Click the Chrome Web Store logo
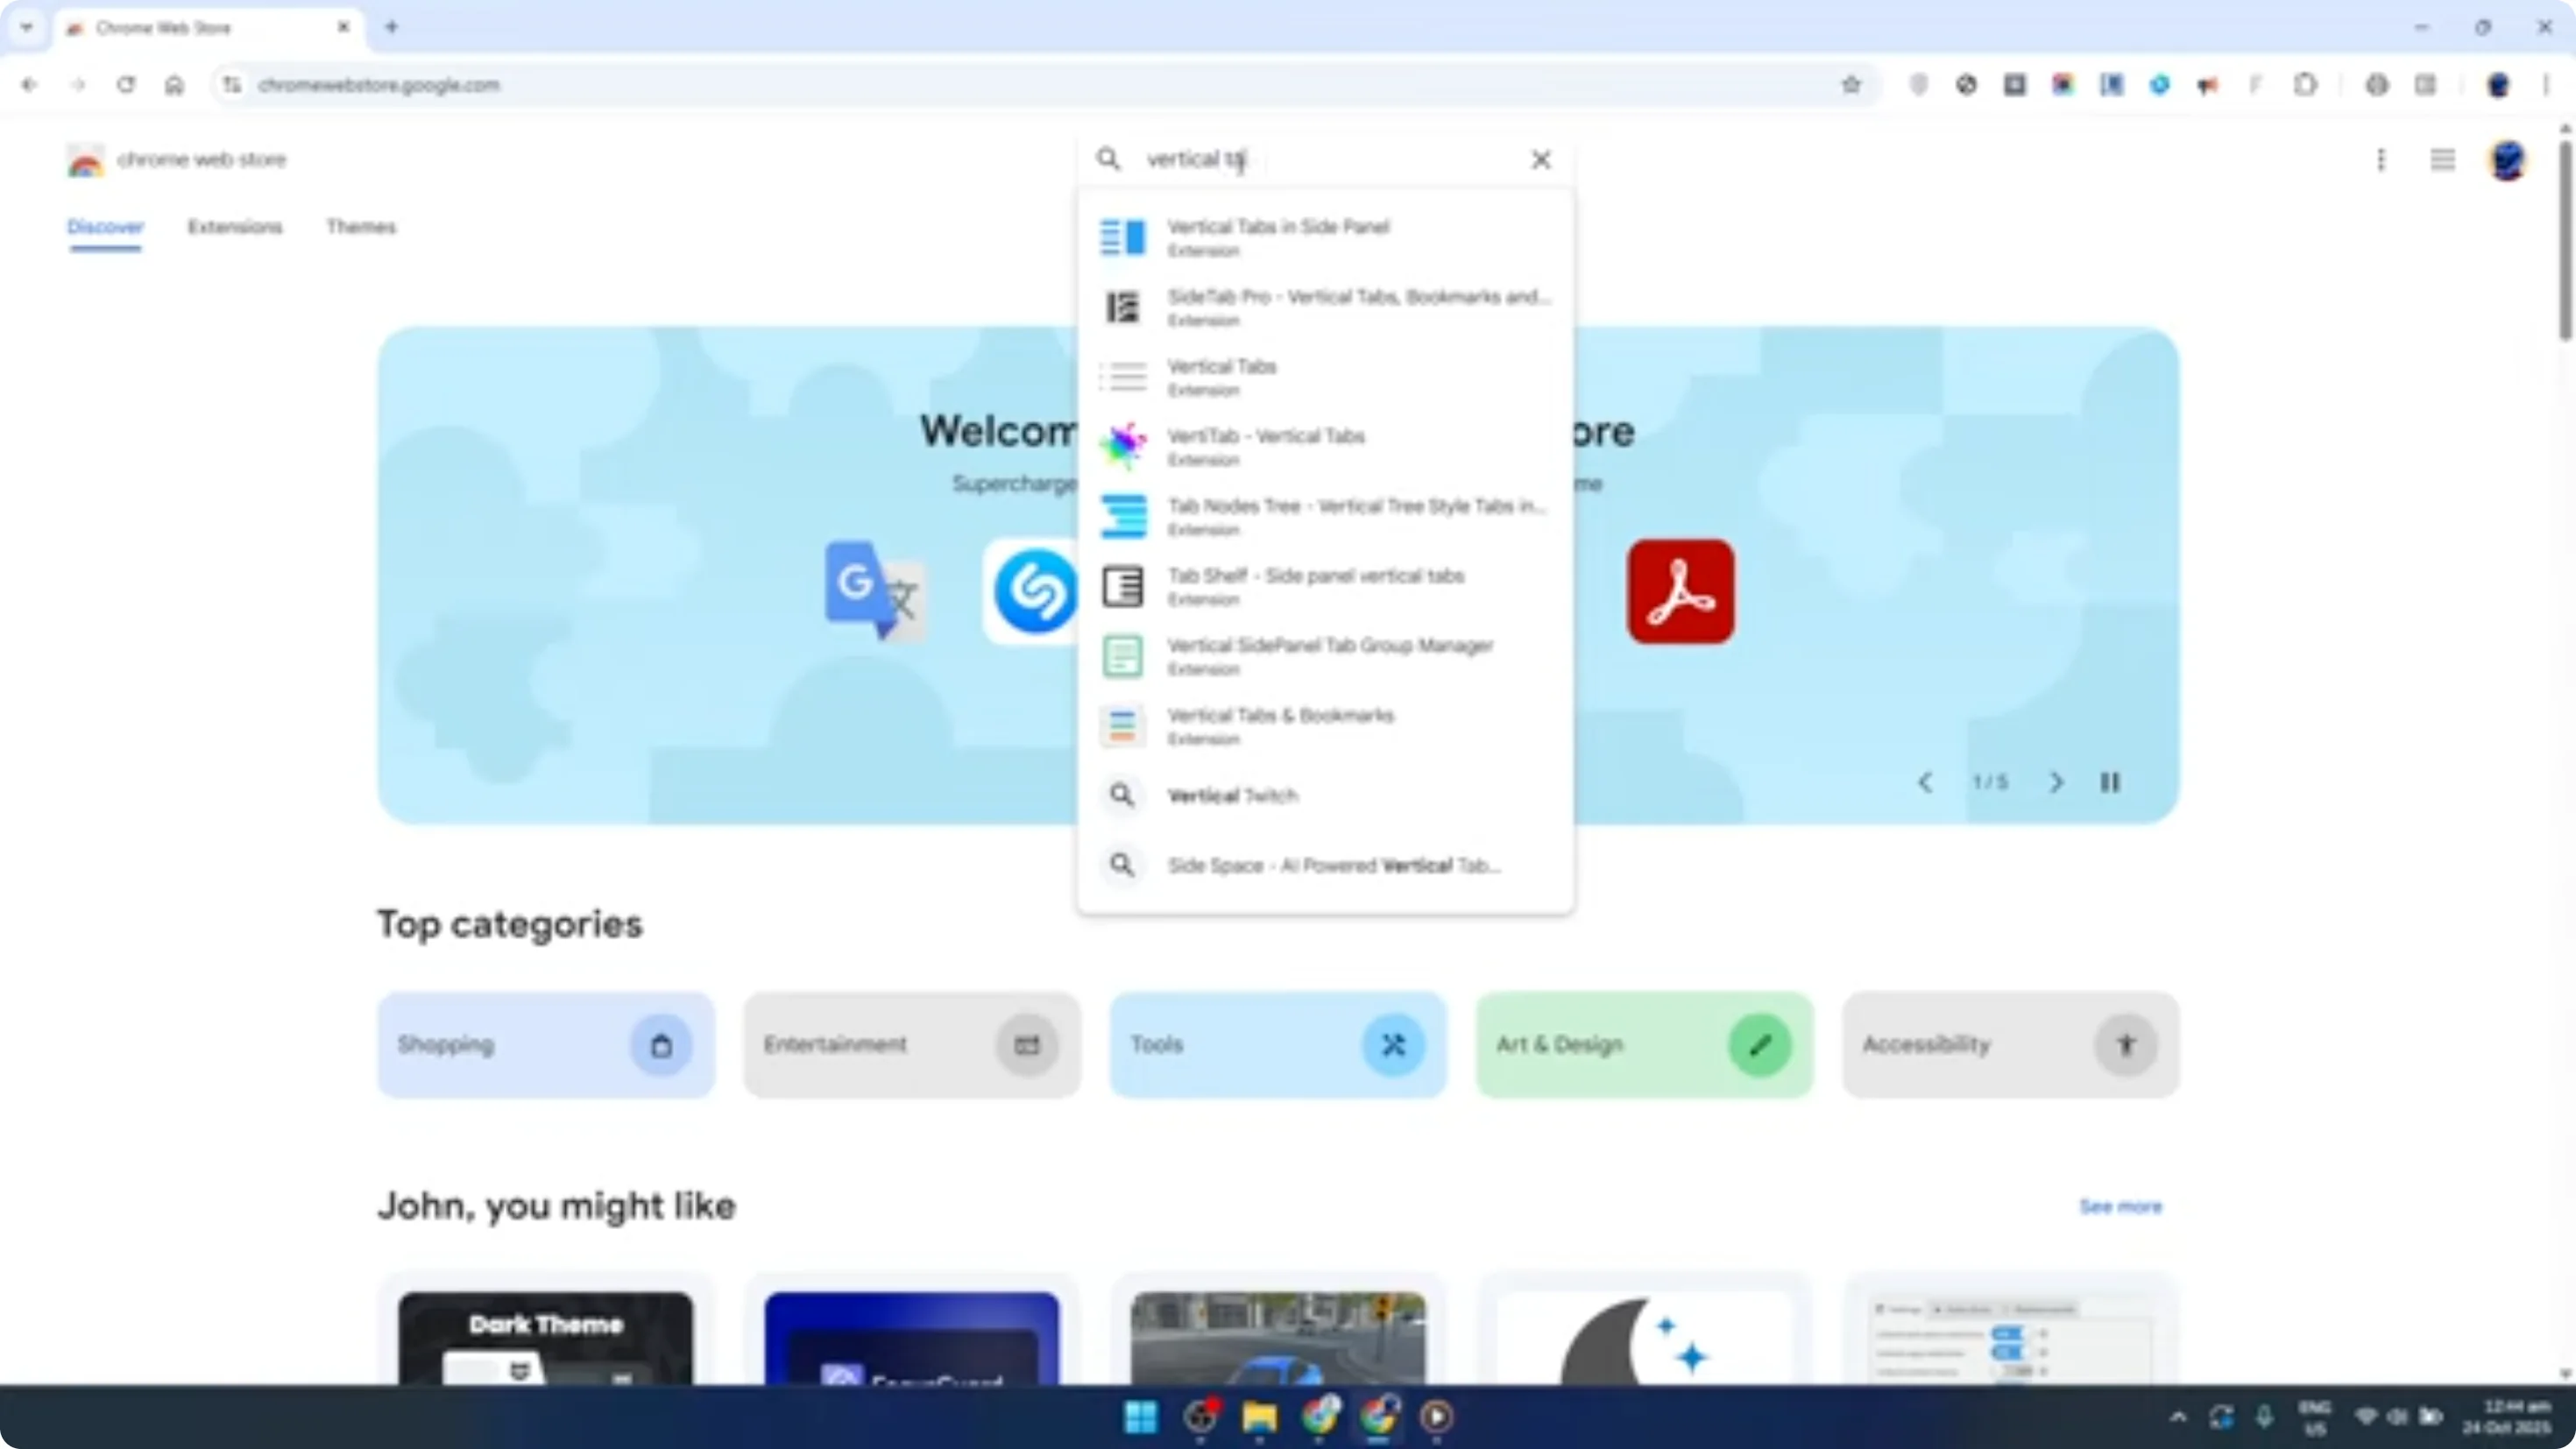Viewport: 2576px width, 1449px height. click(x=85, y=160)
